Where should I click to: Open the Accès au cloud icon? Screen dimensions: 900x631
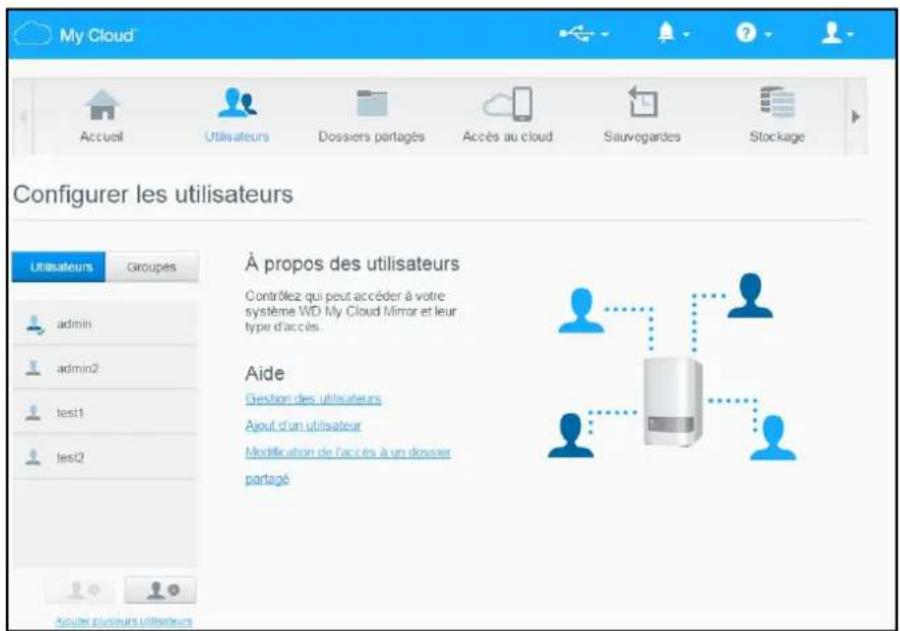(x=507, y=104)
